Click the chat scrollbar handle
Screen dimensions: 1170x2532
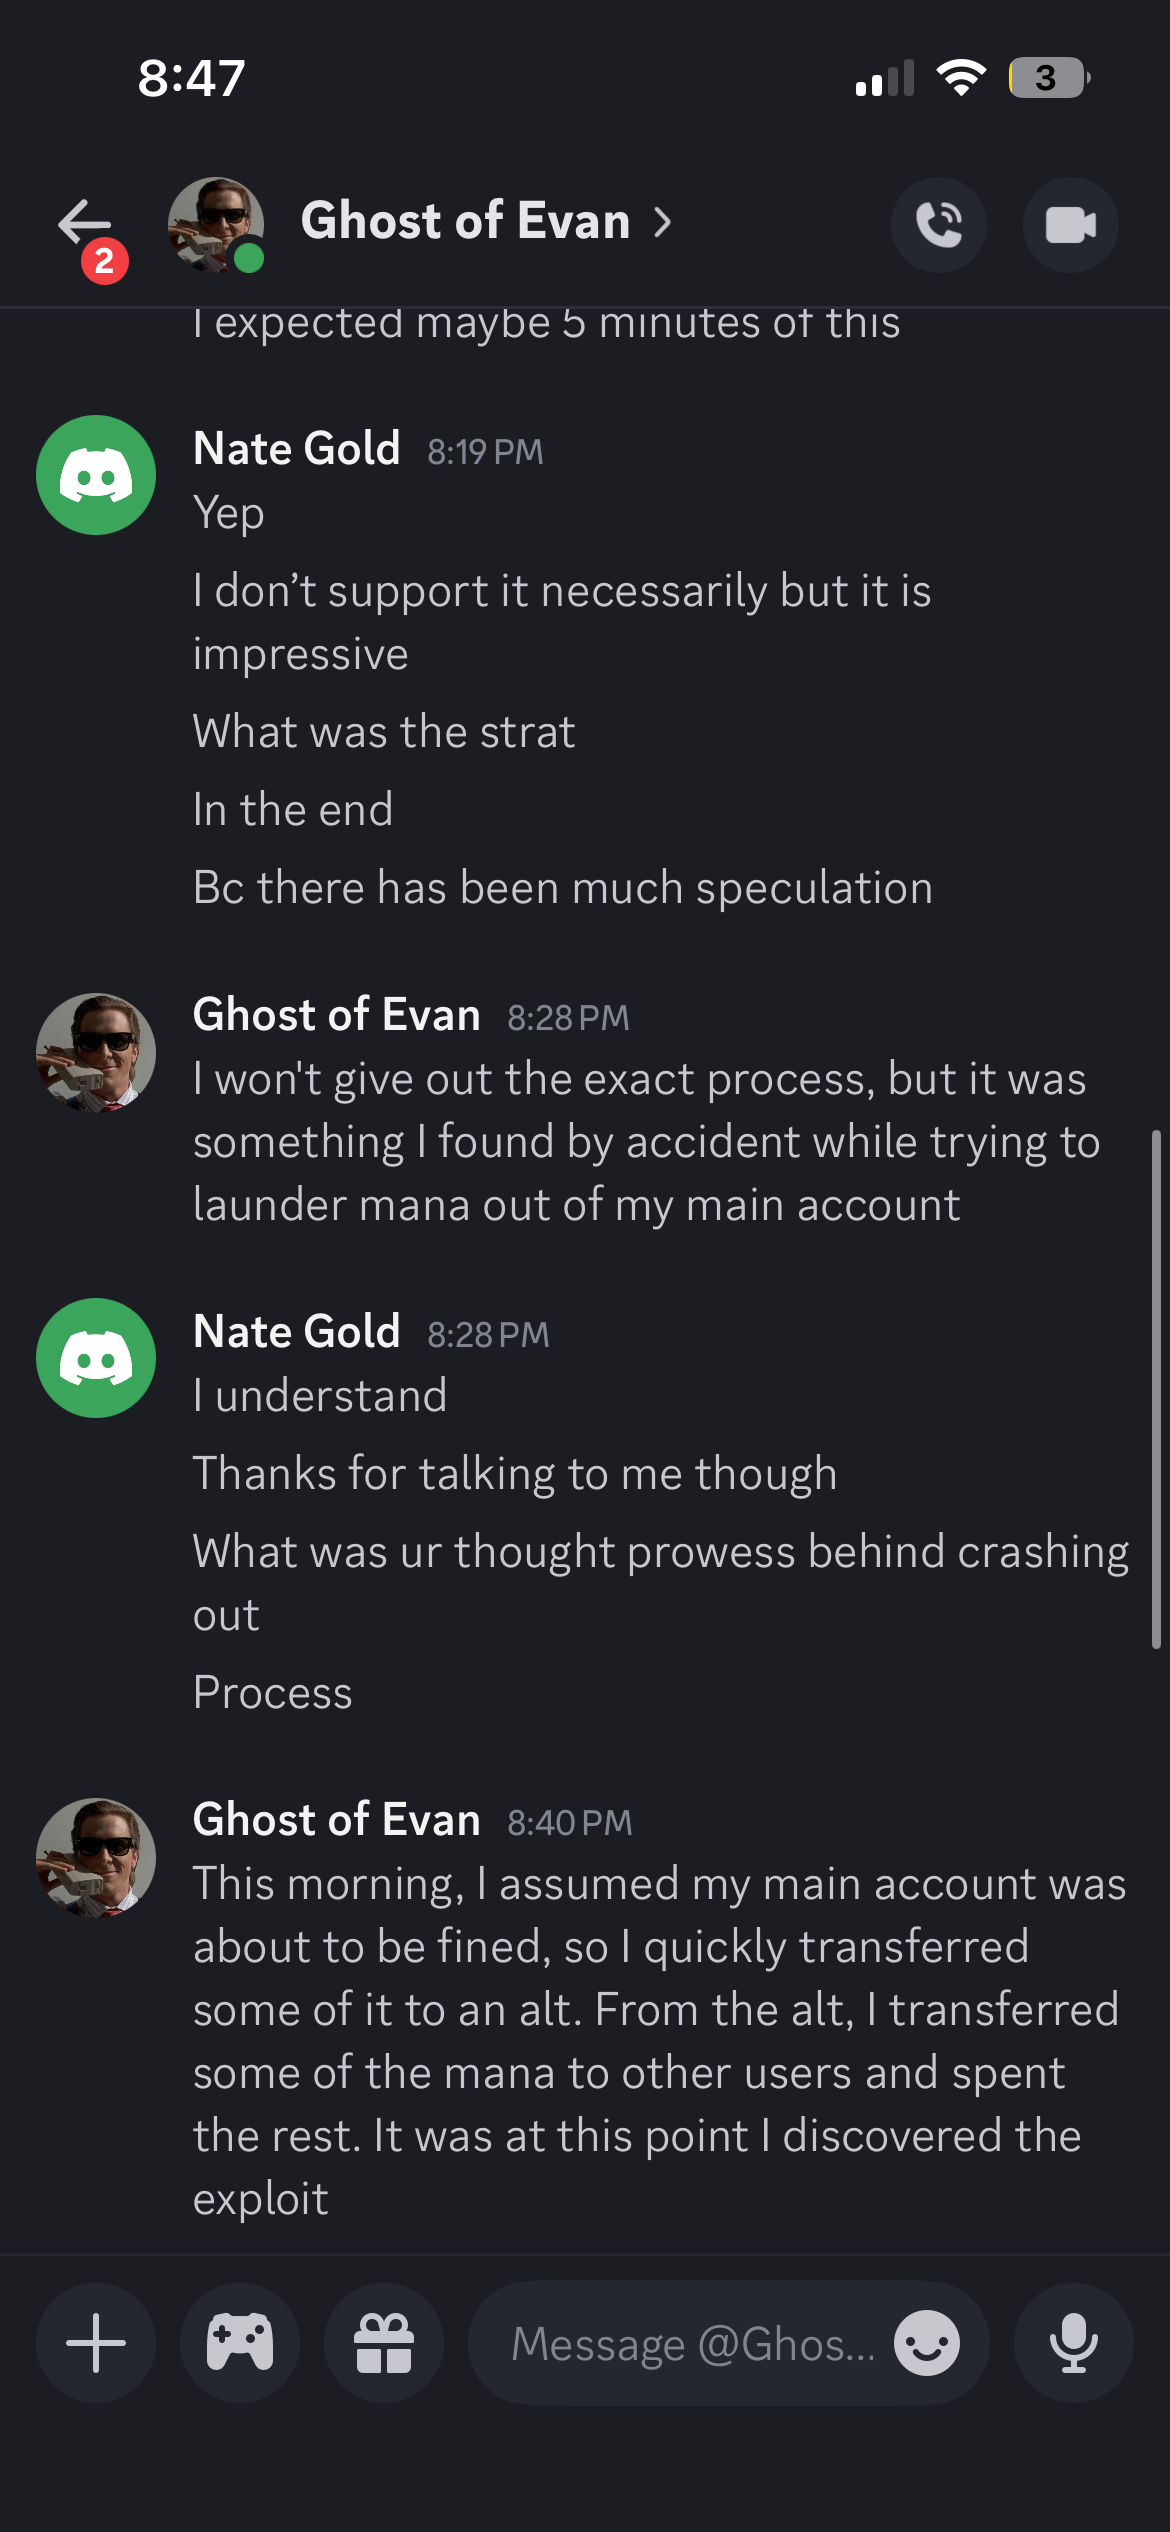click(x=1156, y=1390)
